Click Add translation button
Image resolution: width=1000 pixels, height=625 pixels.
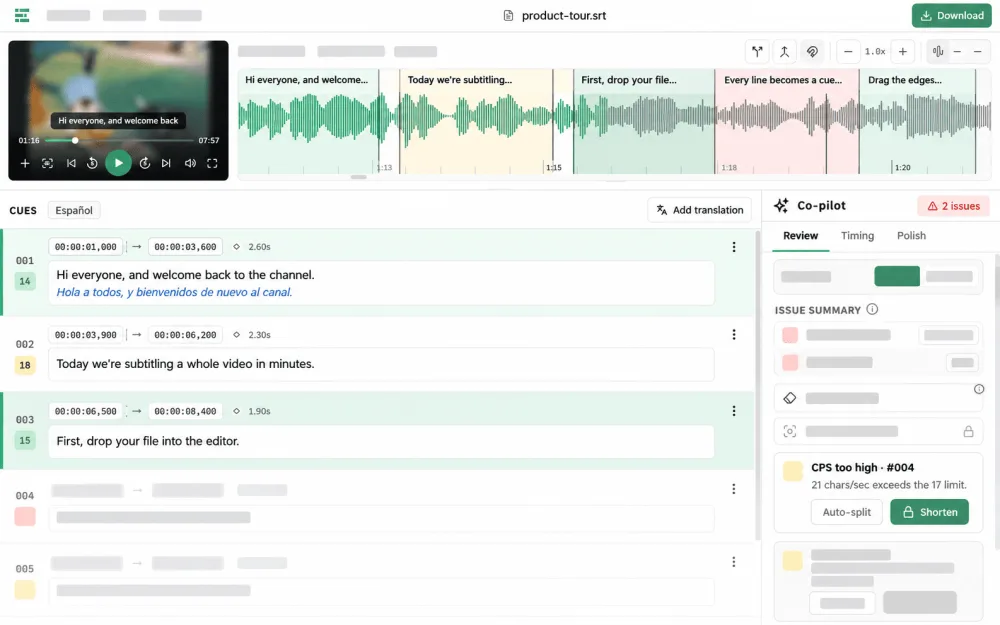coord(700,210)
